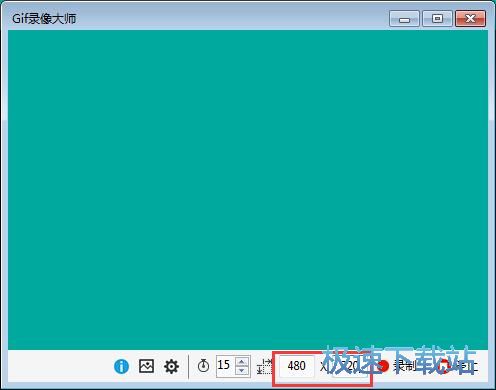
Task: Click the x separator between size fields
Action: click(x=323, y=367)
